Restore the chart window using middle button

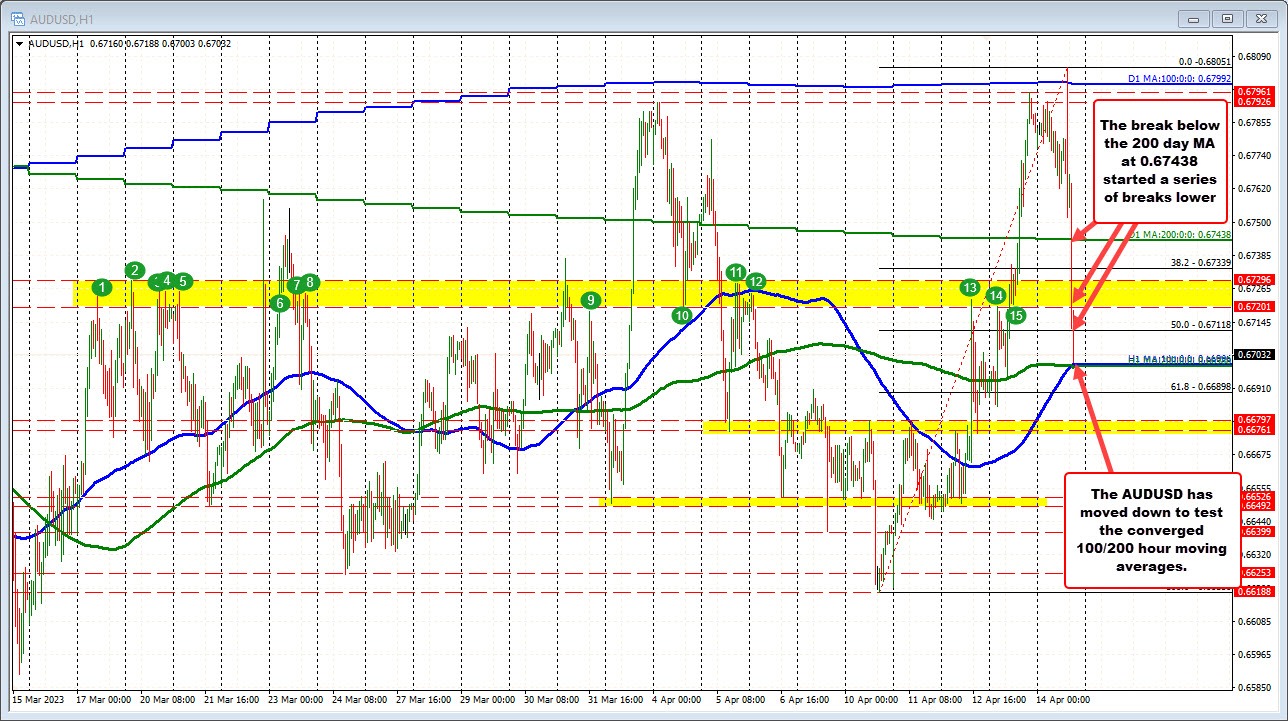click(1229, 18)
